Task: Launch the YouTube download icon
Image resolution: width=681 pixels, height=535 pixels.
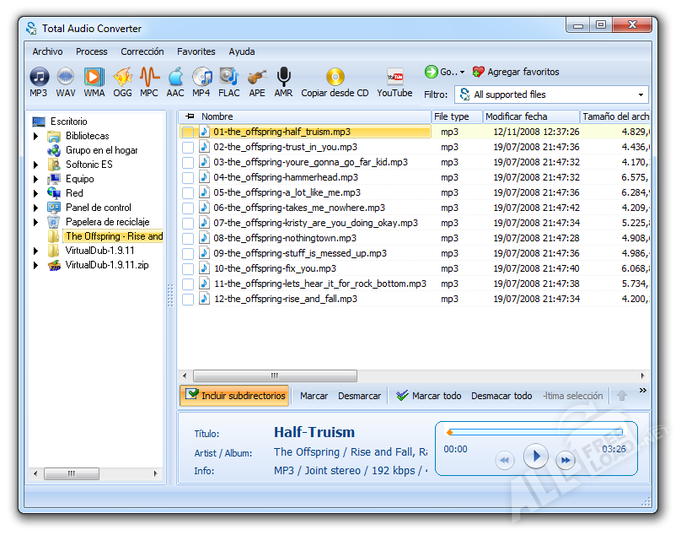Action: point(395,77)
